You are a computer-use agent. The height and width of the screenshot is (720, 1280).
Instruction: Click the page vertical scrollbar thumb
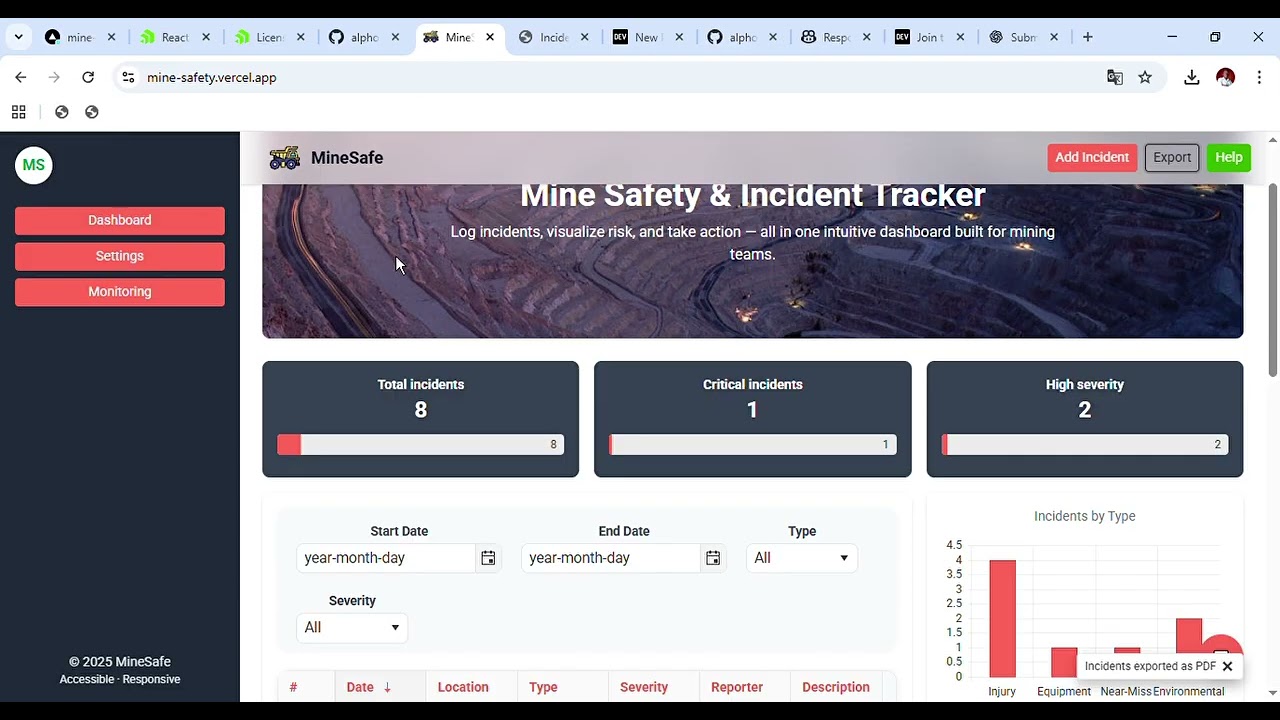1273,281
